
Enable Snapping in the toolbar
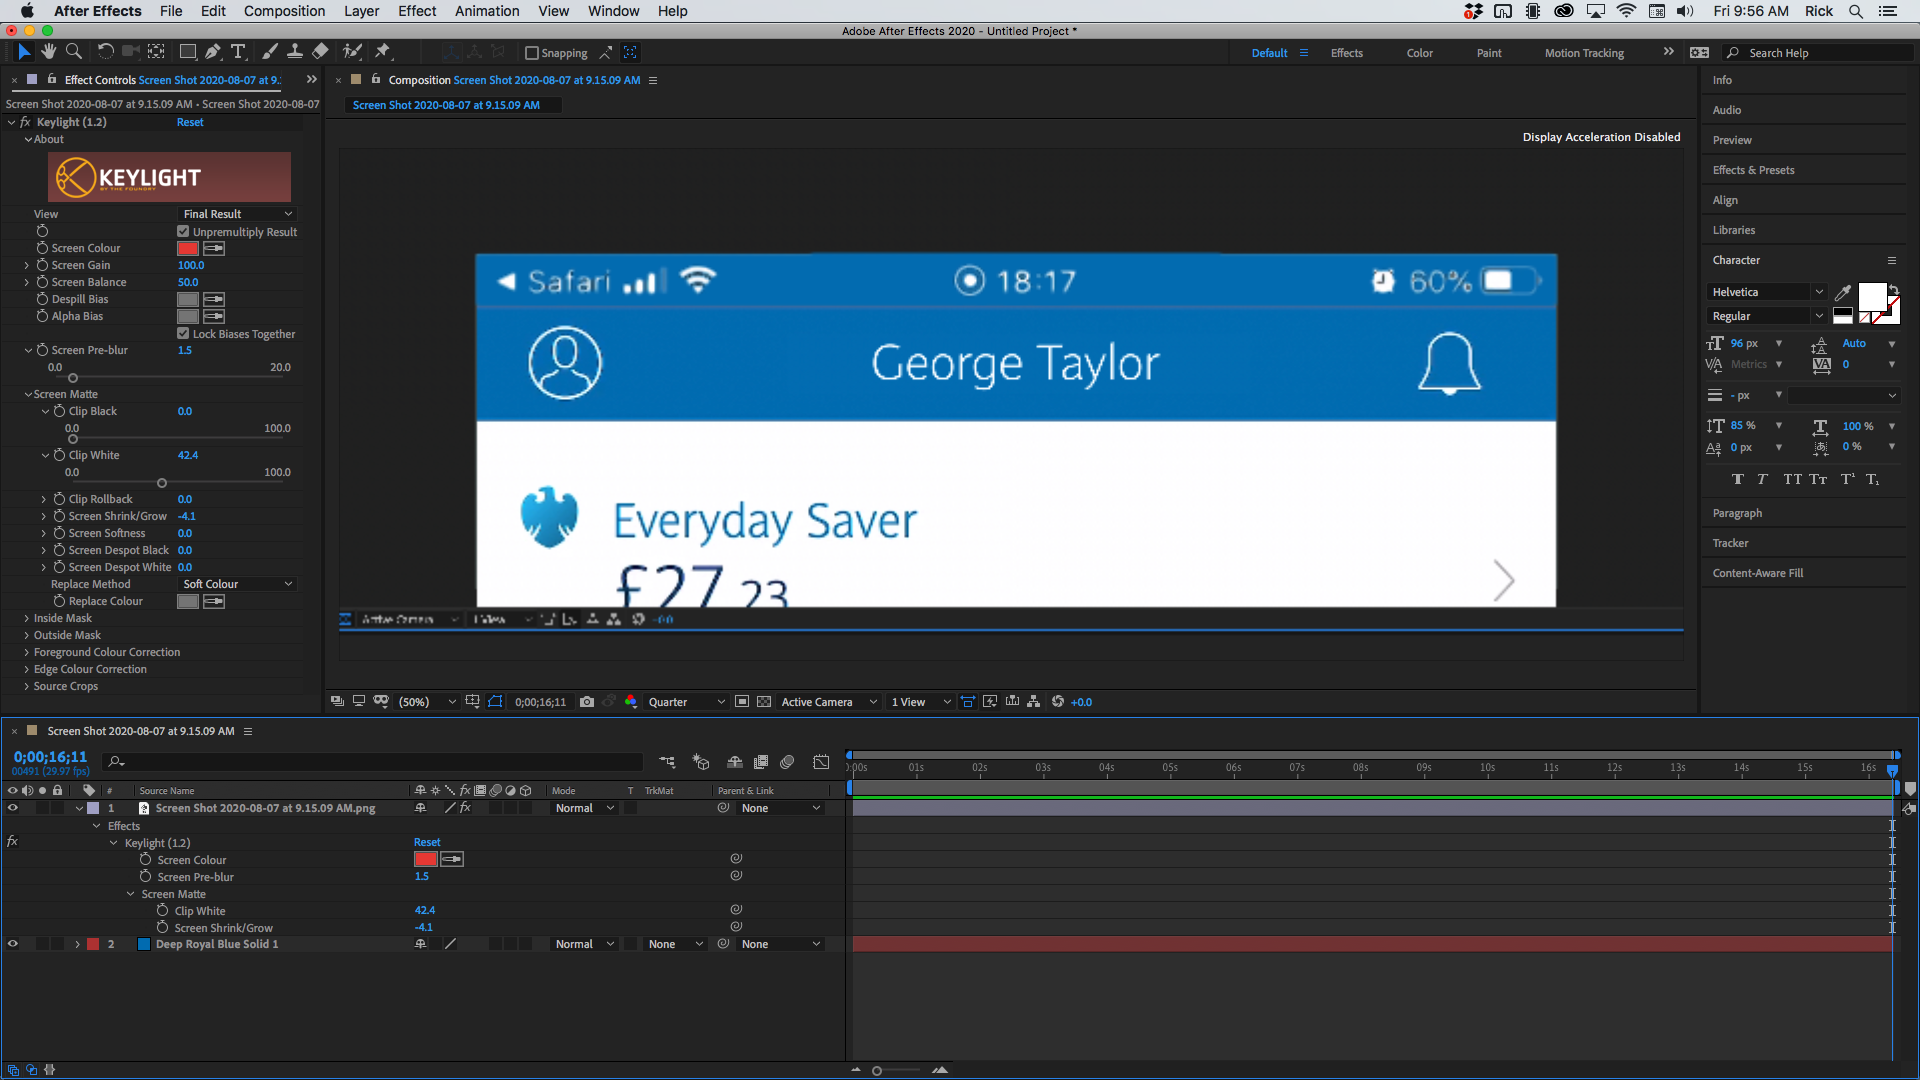click(531, 52)
